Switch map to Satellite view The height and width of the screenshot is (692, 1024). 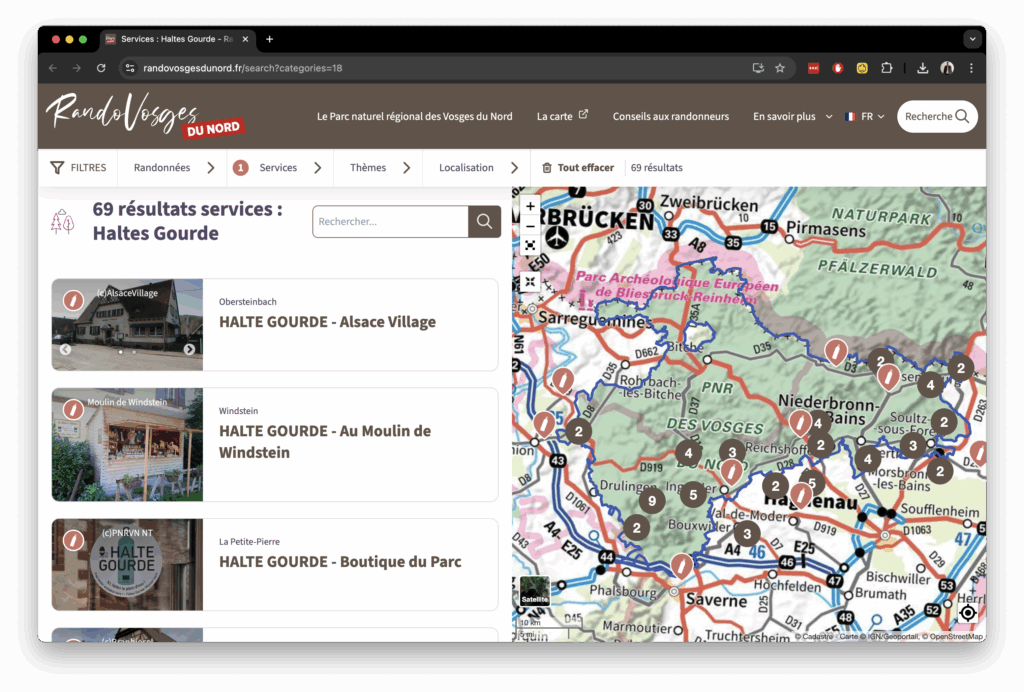coord(535,590)
